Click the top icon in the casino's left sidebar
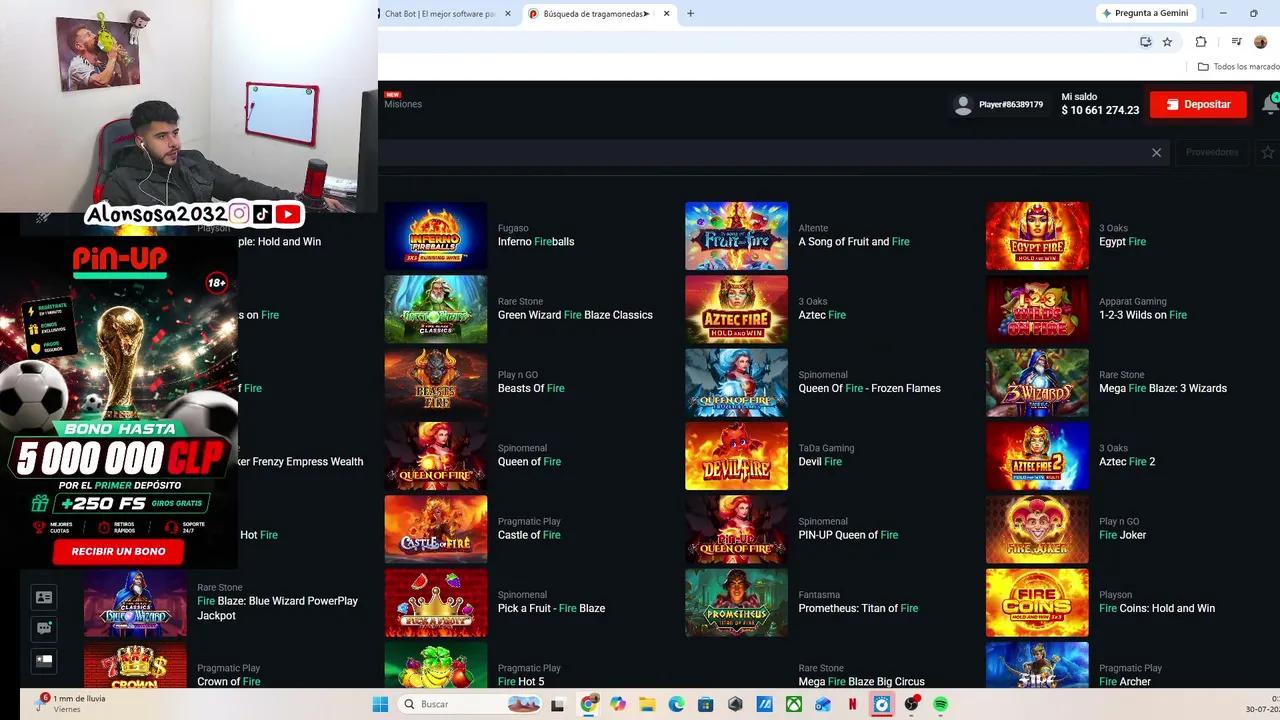The image size is (1280, 720). [44, 597]
